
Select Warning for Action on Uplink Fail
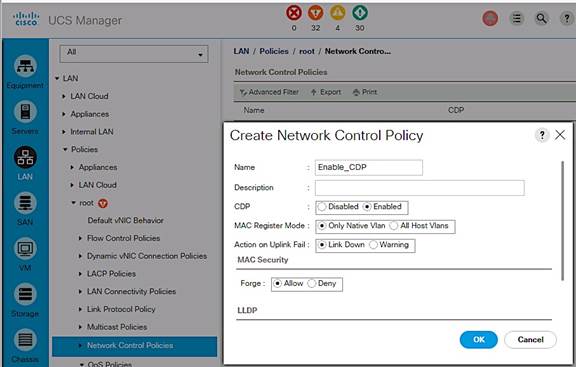(x=373, y=245)
